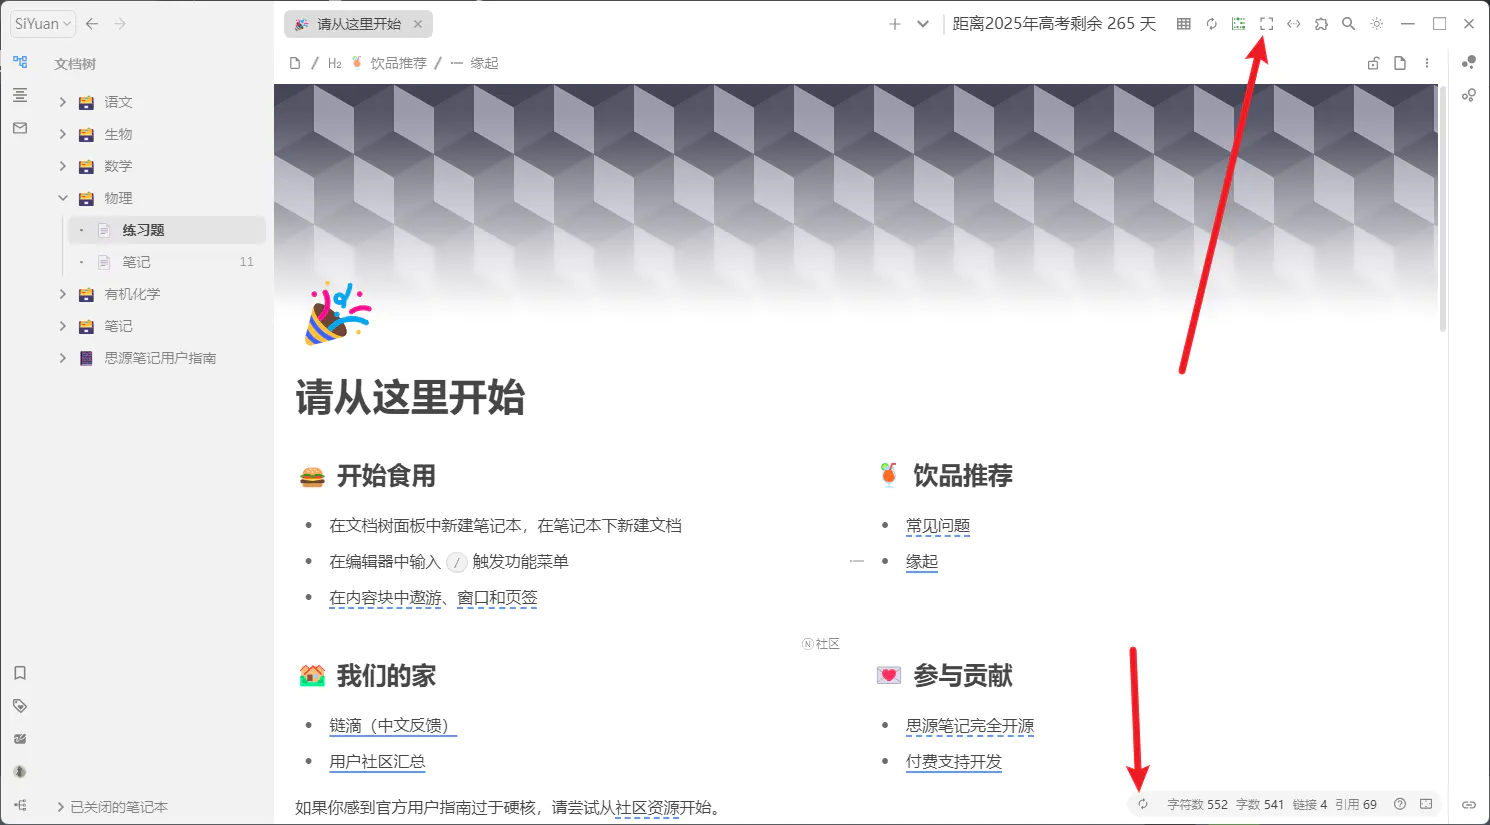
Task: Click the 高考 countdown text in toolbar
Action: 1054,24
